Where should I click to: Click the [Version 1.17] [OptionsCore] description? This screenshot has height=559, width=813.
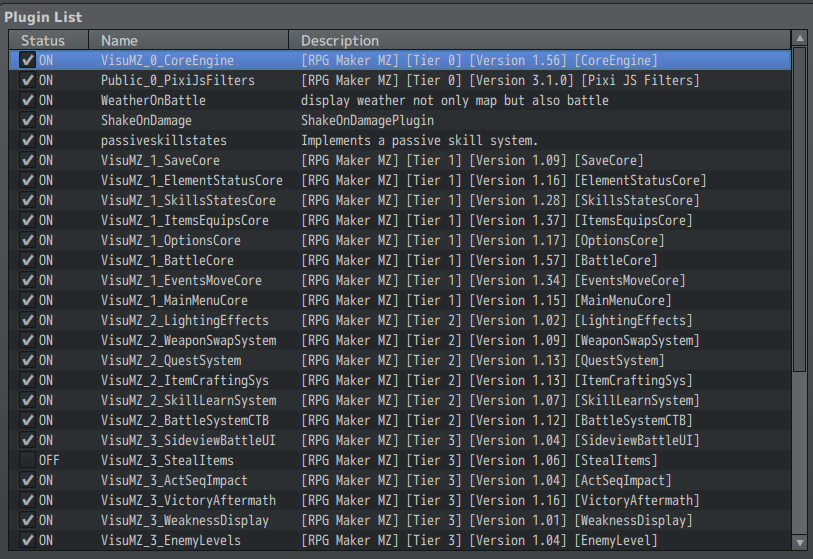click(482, 241)
